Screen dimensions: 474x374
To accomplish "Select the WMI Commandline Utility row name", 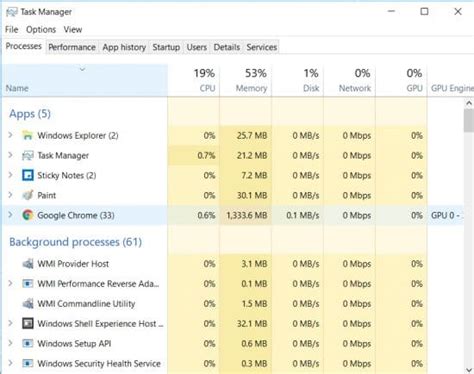I will tap(86, 304).
